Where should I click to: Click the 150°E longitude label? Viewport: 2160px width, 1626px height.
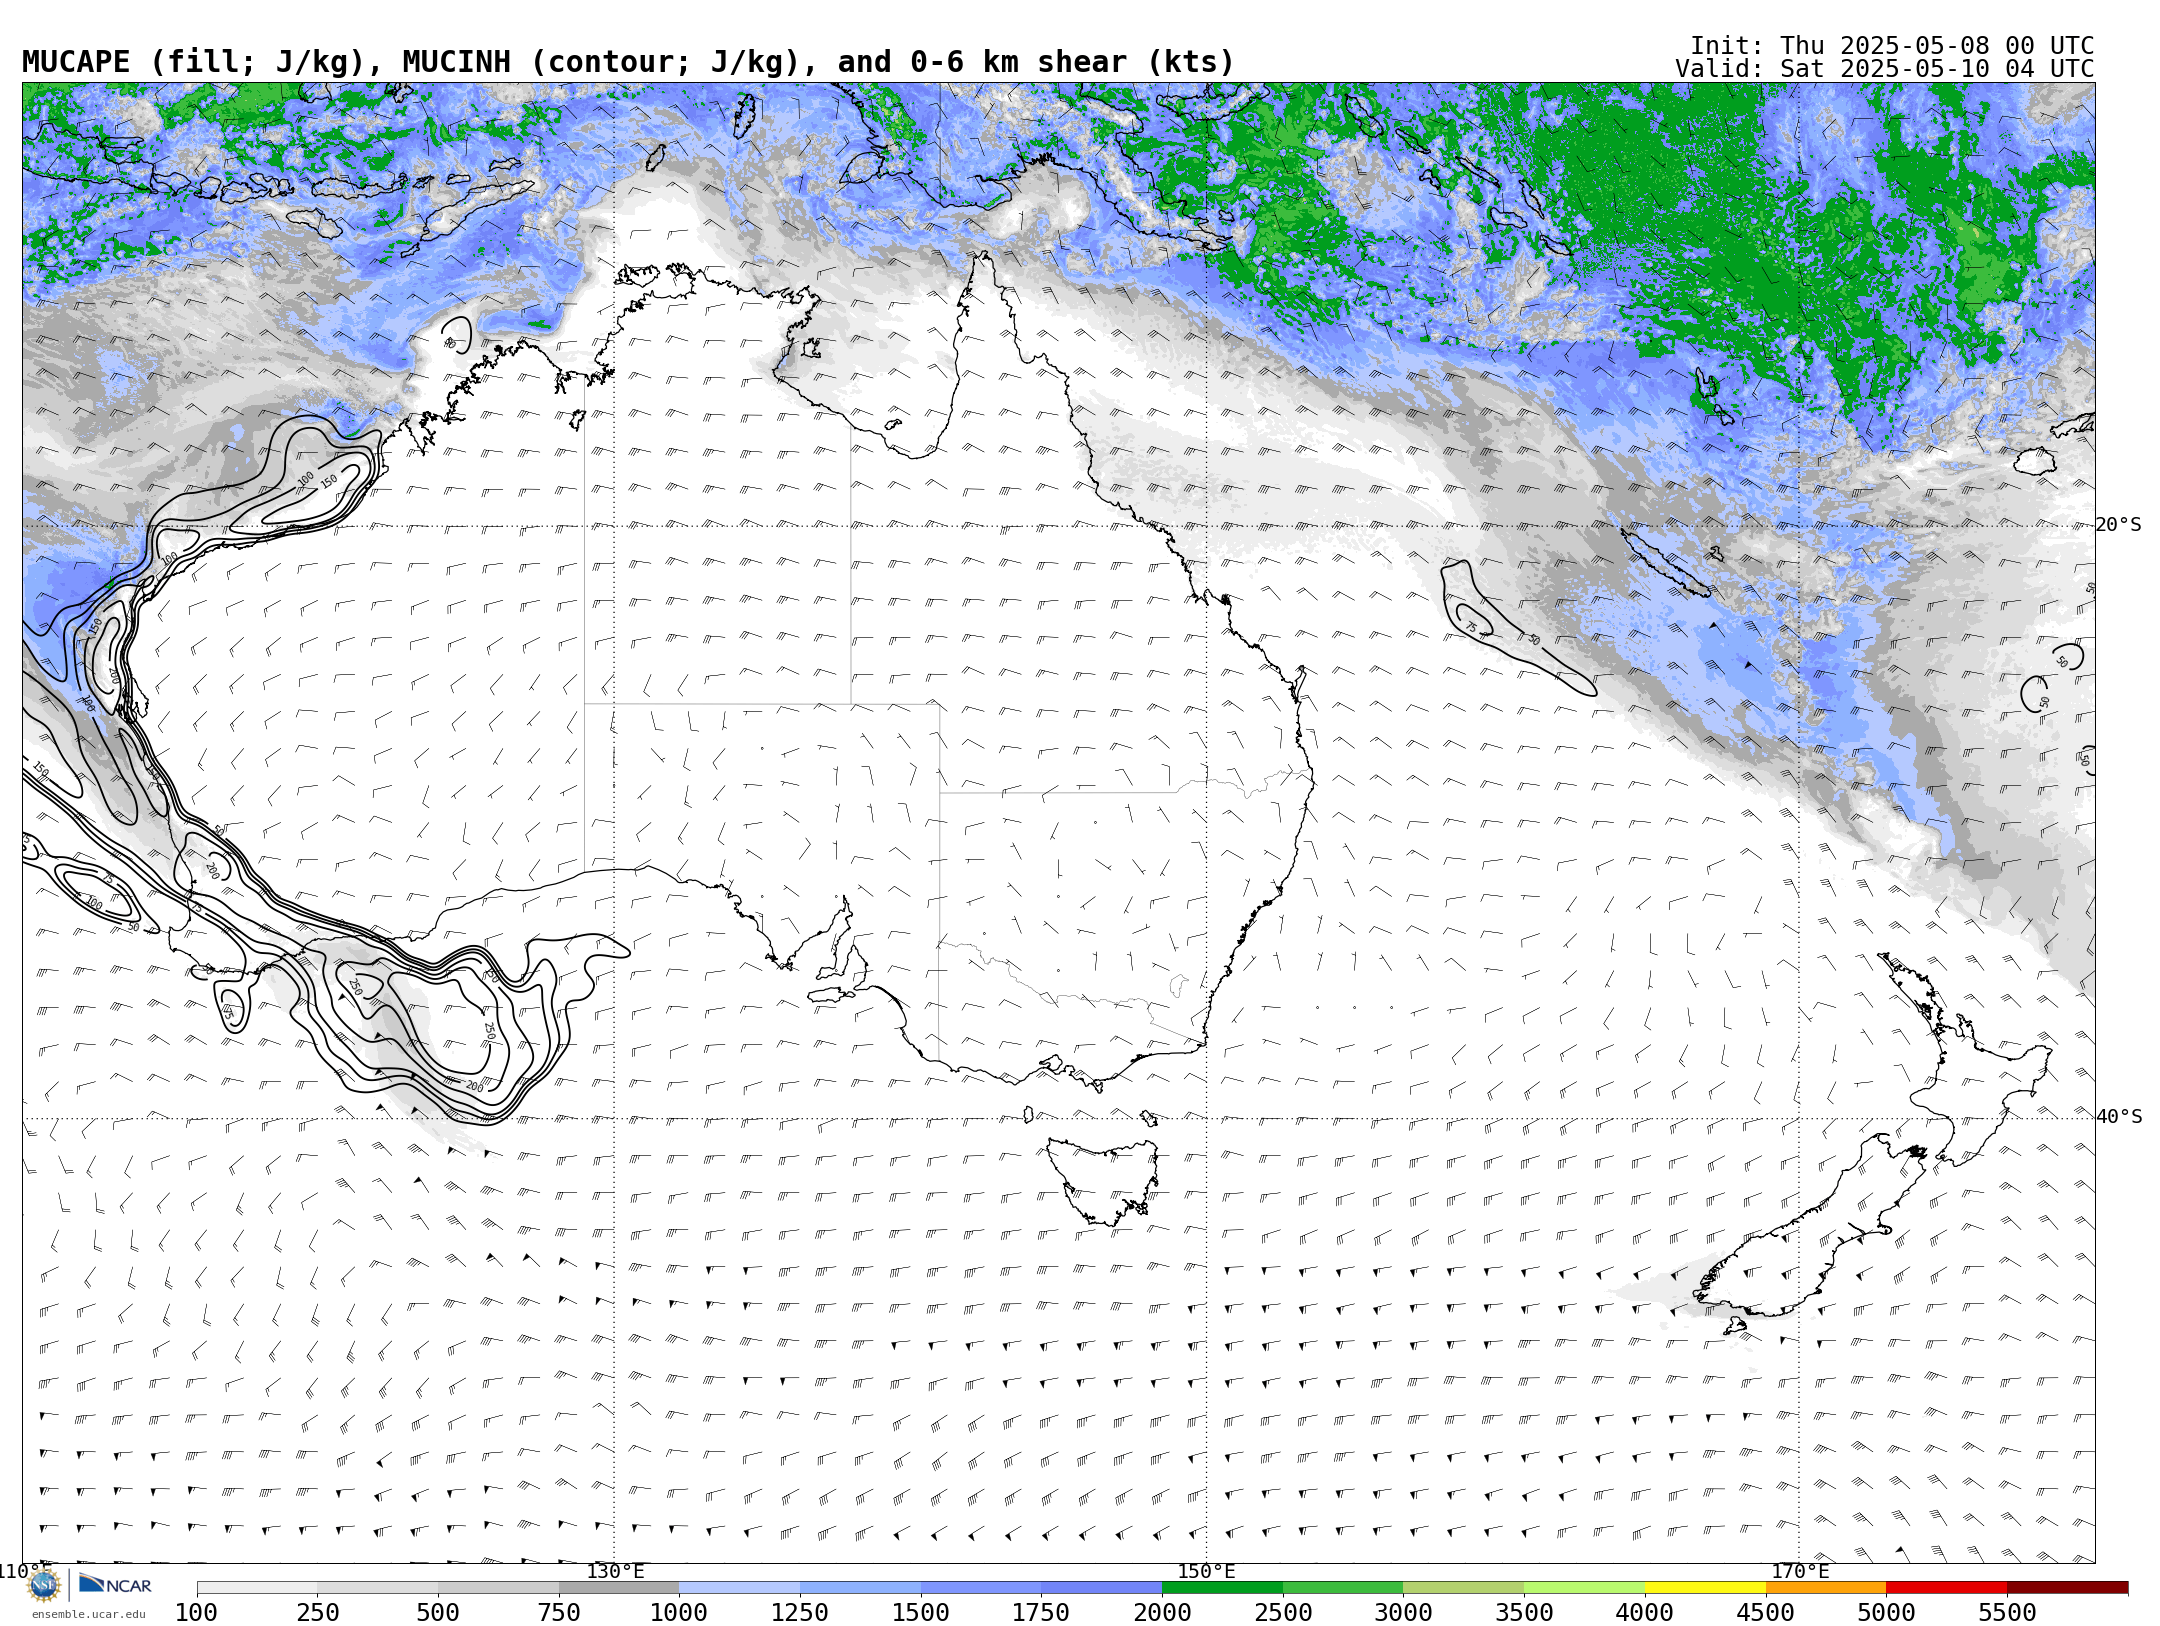[x=1207, y=1571]
